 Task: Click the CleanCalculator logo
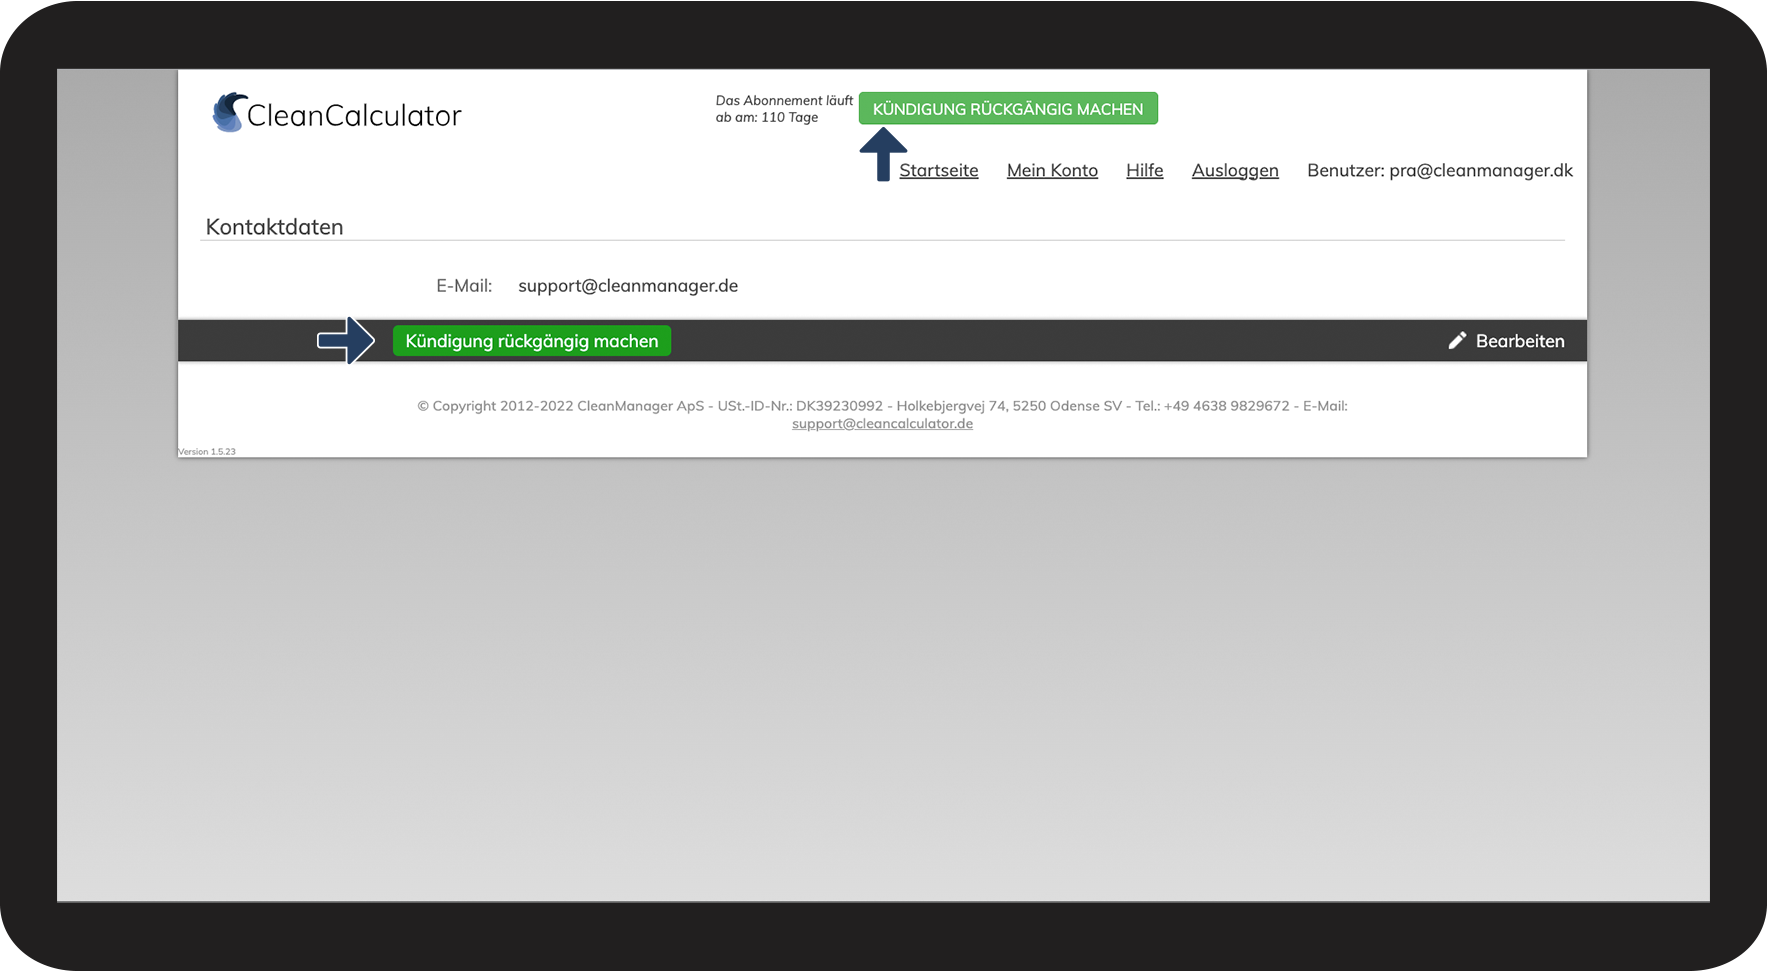pos(337,113)
